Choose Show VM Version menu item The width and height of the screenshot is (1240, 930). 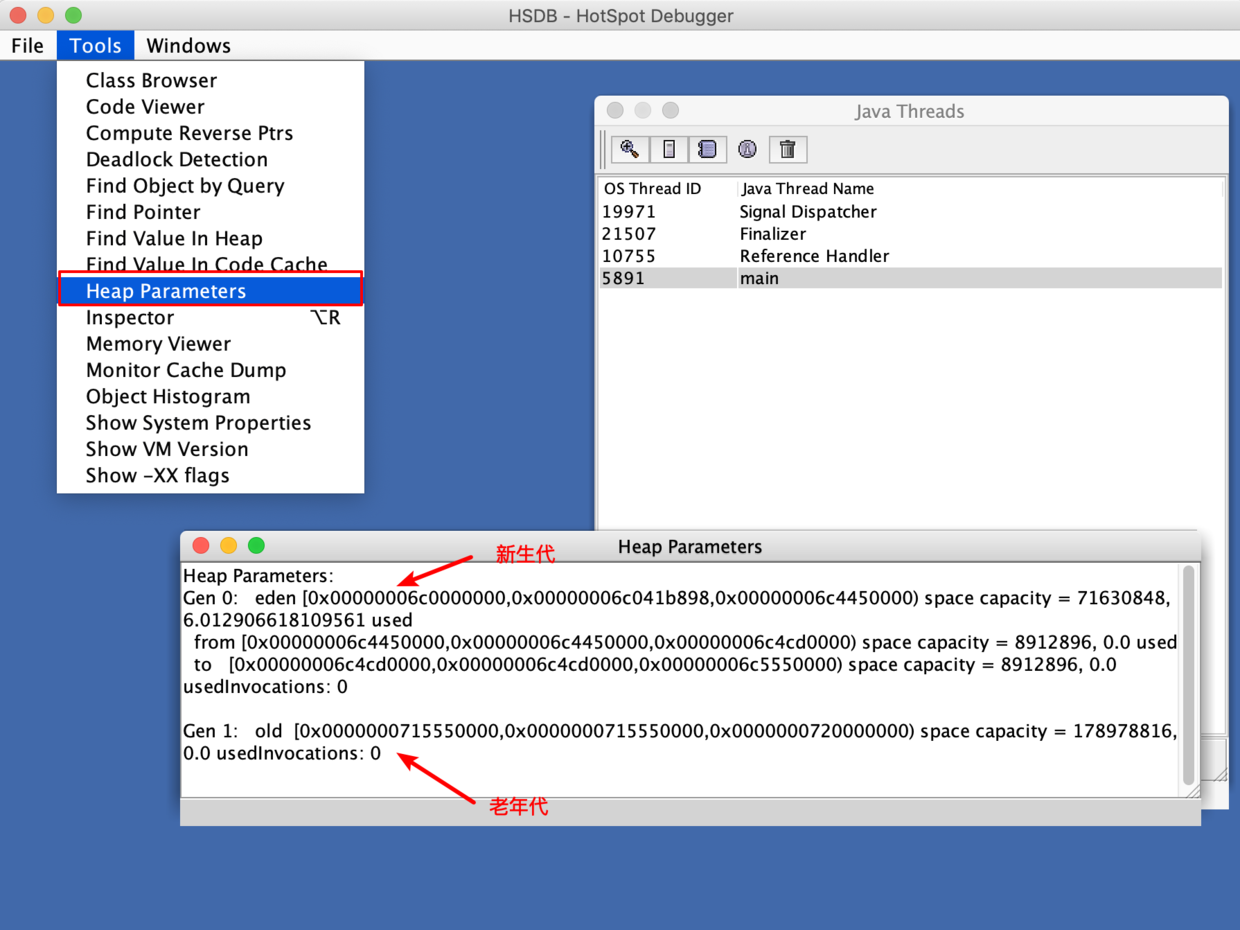pos(167,449)
